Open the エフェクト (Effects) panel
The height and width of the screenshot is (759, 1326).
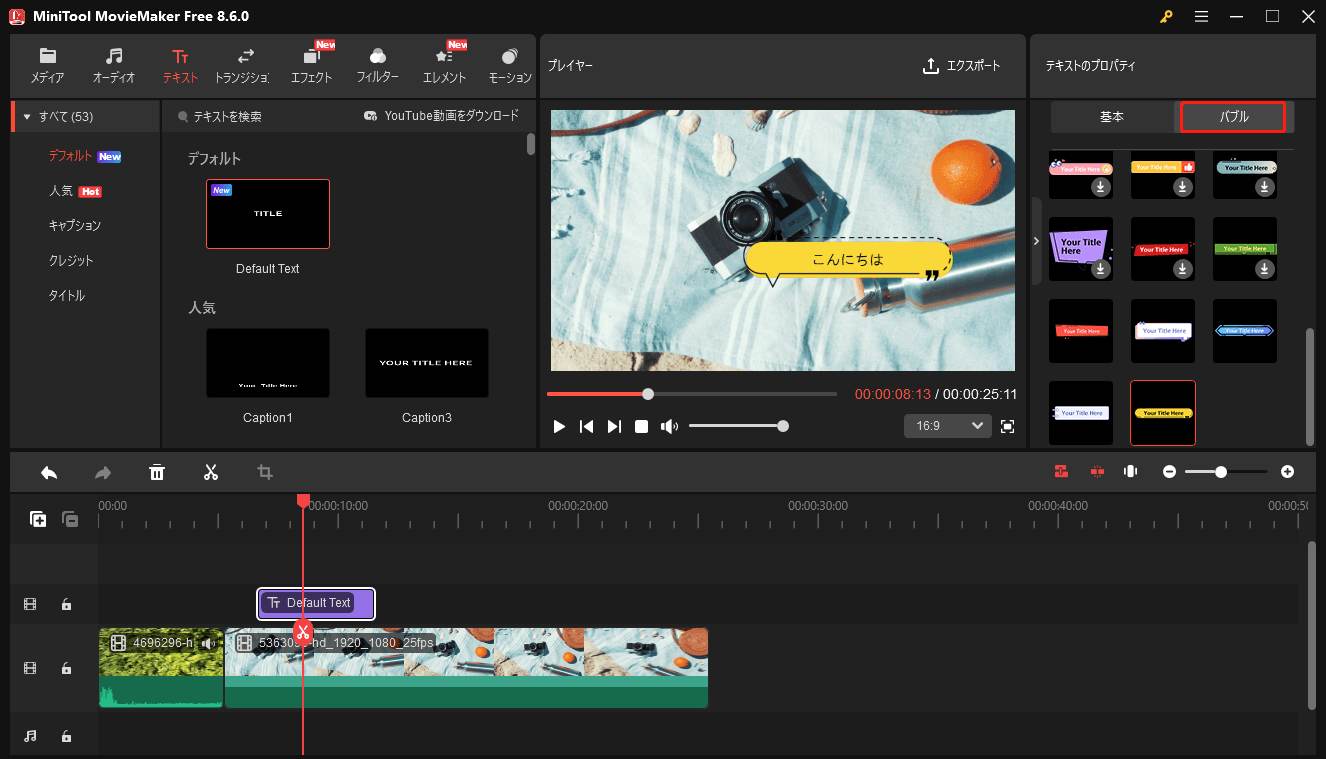coord(311,65)
